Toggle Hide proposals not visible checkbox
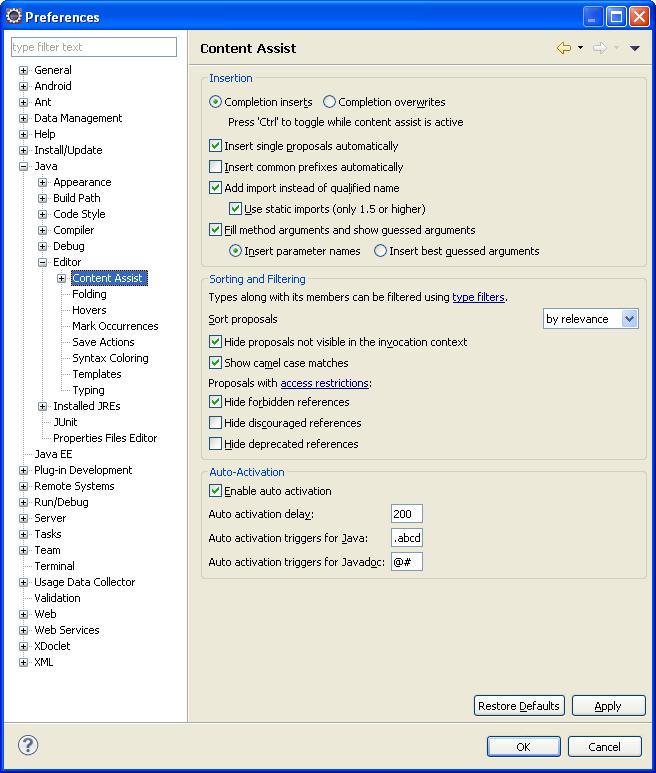The height and width of the screenshot is (773, 656). point(215,342)
